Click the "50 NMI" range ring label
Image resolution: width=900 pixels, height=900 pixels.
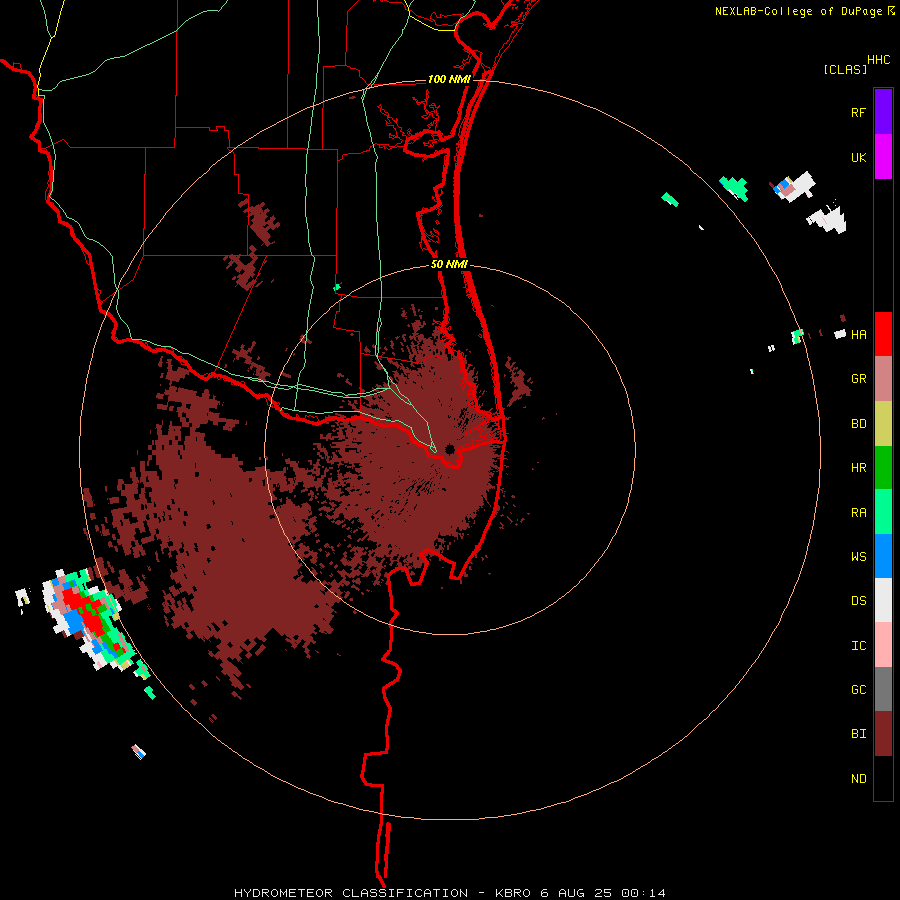(449, 264)
